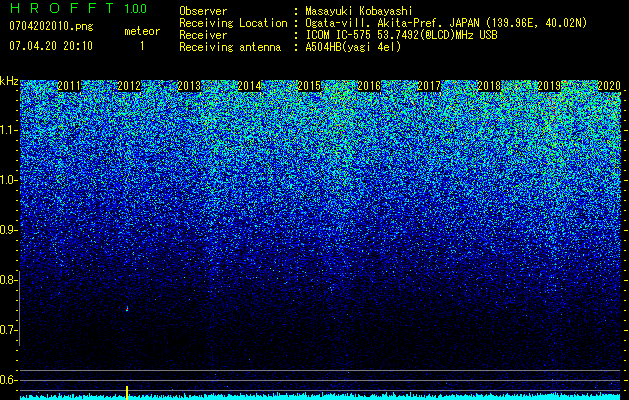Click the 0.6 kHz axis label
The height and width of the screenshot is (400, 629).
coord(8,380)
